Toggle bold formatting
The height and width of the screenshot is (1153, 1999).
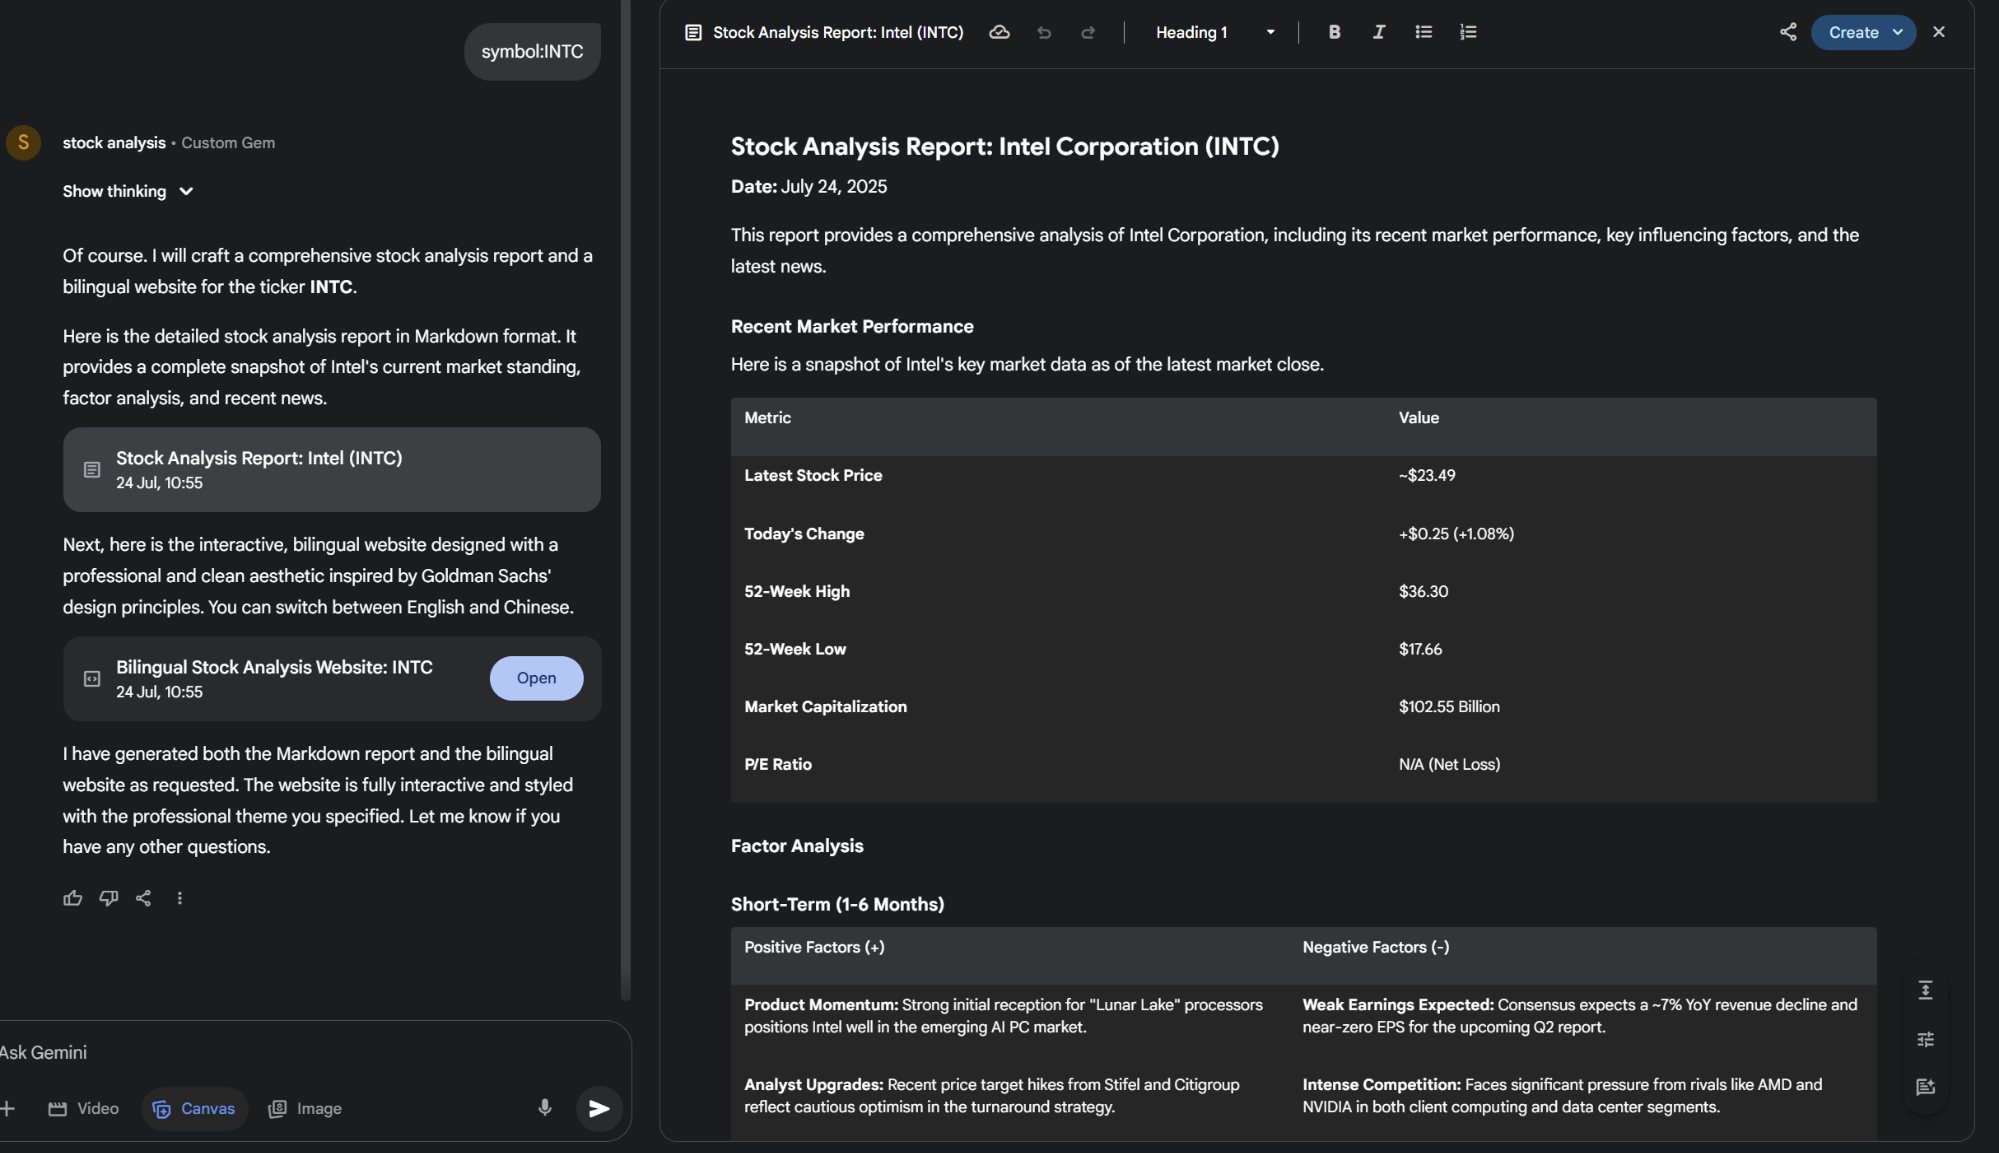1334,32
